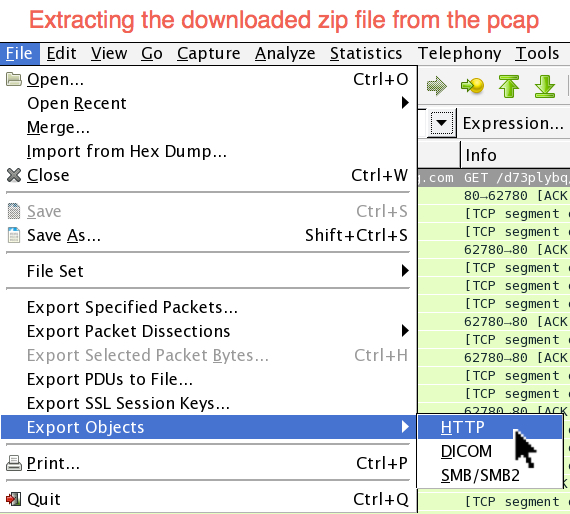570x514 pixels.
Task: Open the View menu
Action: (109, 54)
